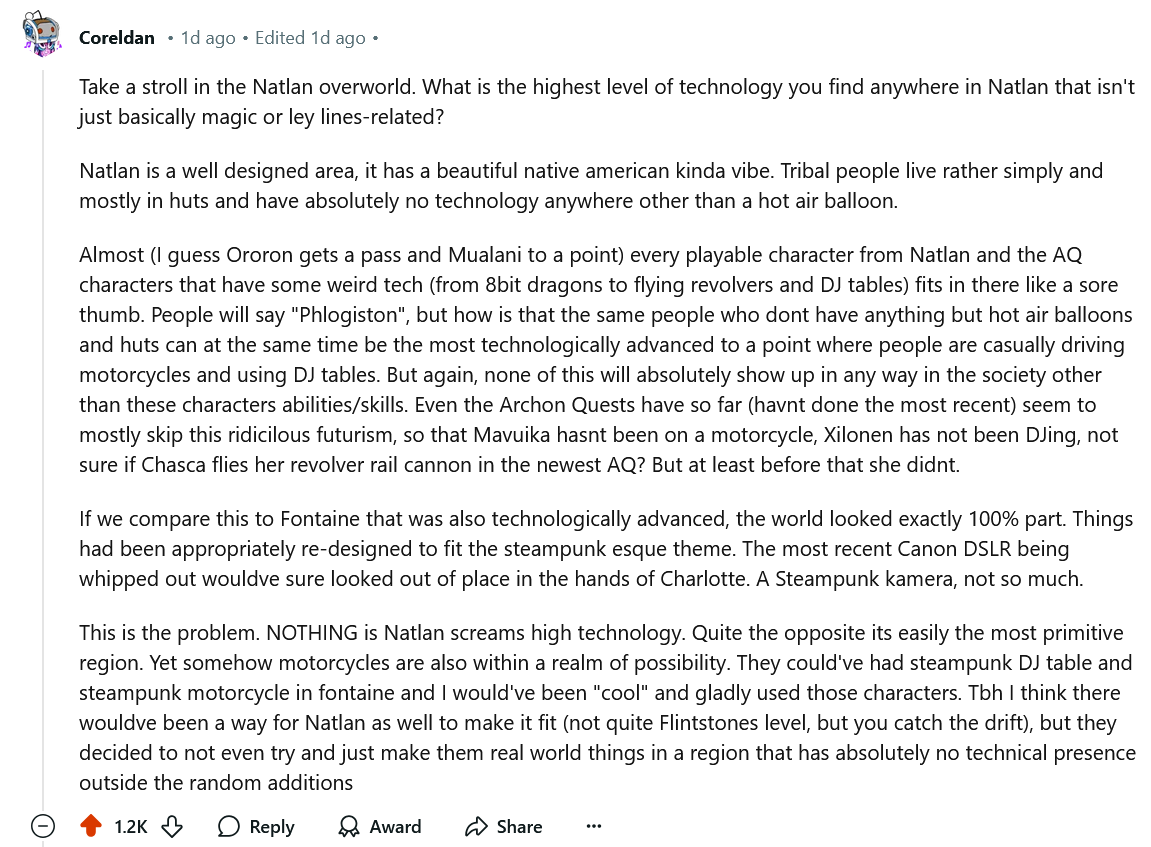Image resolution: width=1151 pixels, height=847 pixels.
Task: Click the Share arrow icon
Action: point(475,826)
